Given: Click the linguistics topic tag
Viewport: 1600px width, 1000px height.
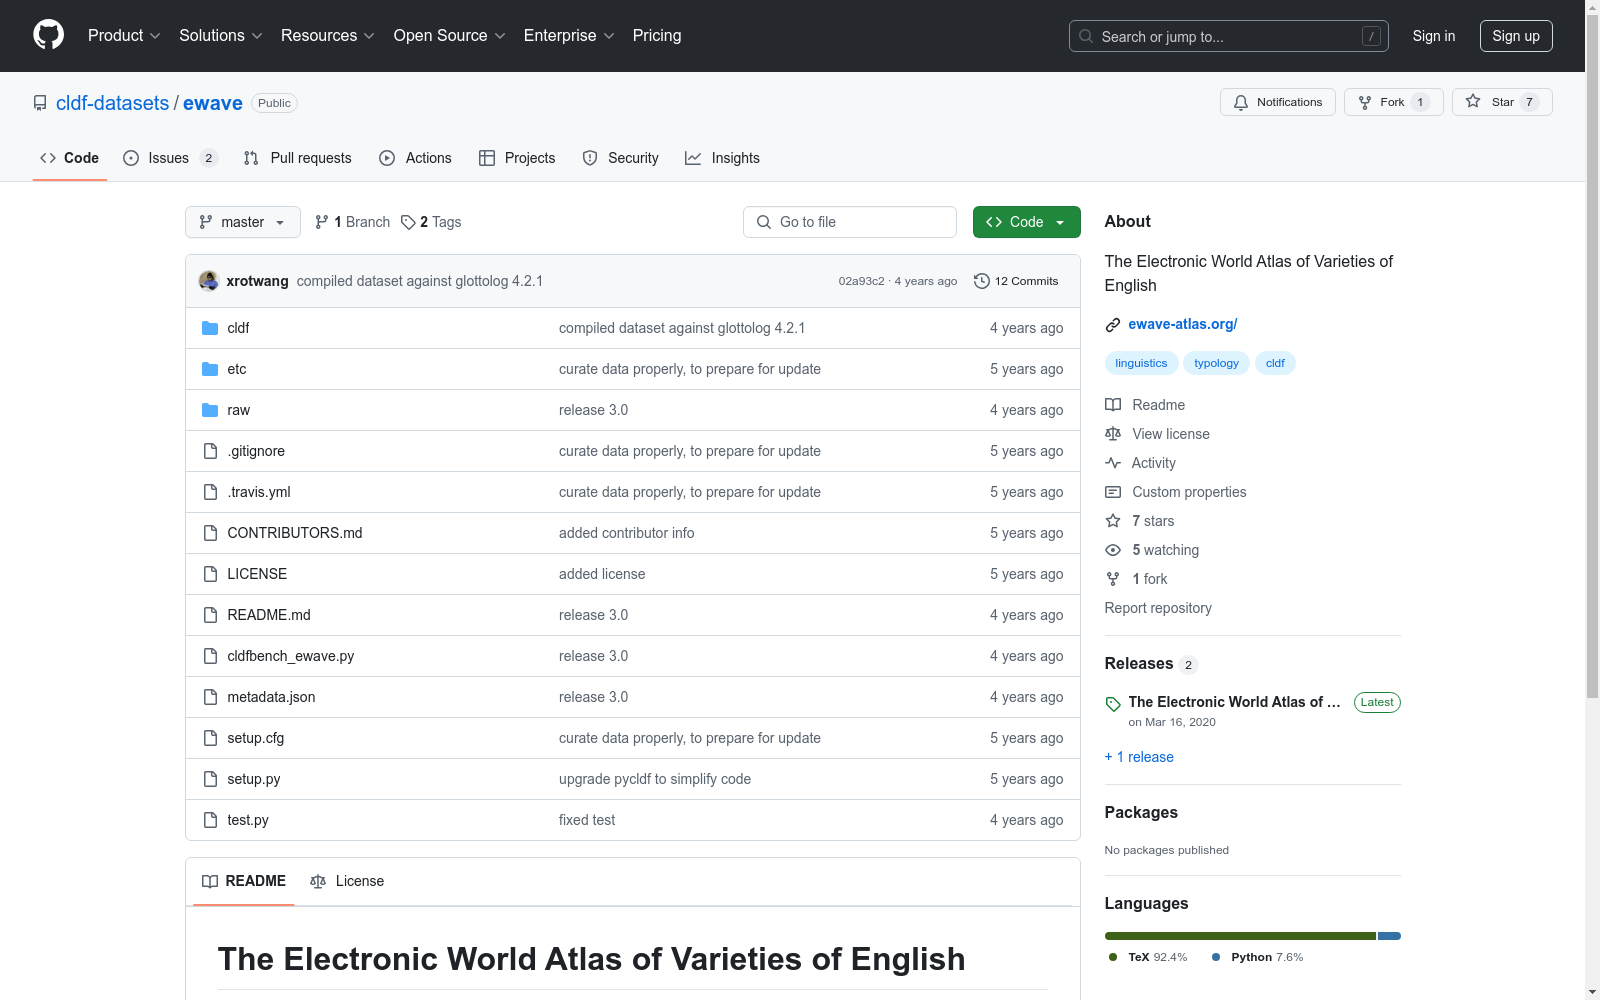Looking at the screenshot, I should pos(1141,363).
